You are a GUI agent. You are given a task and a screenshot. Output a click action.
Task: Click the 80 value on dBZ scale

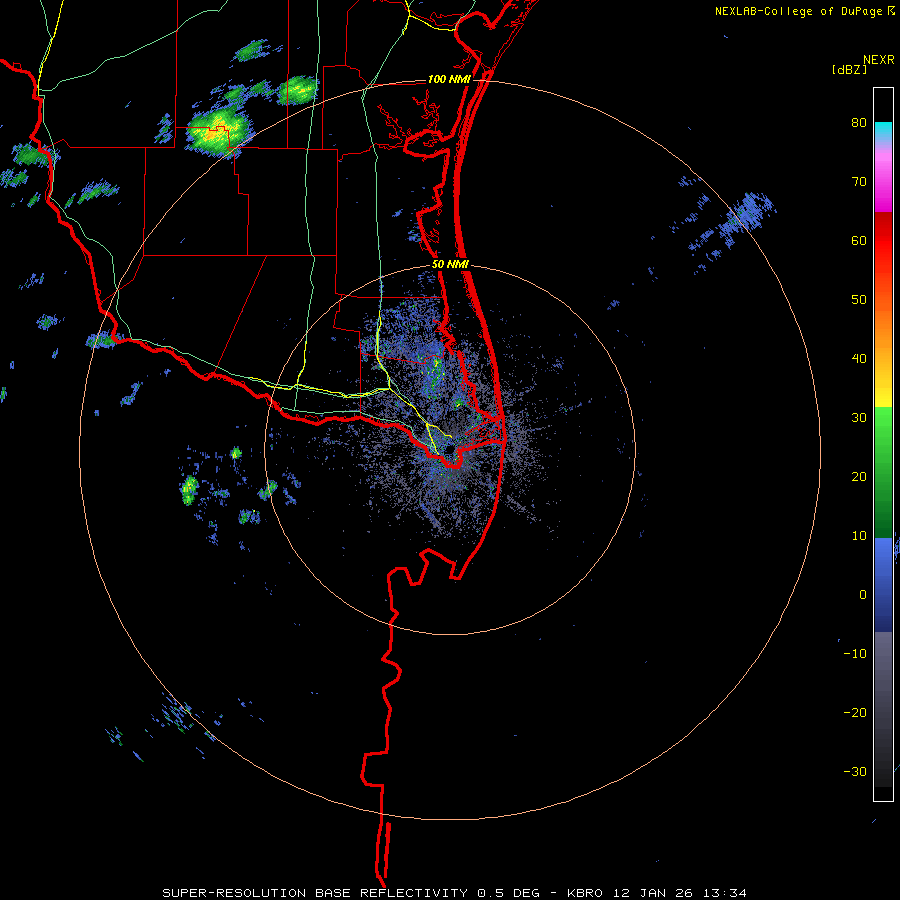click(x=859, y=123)
